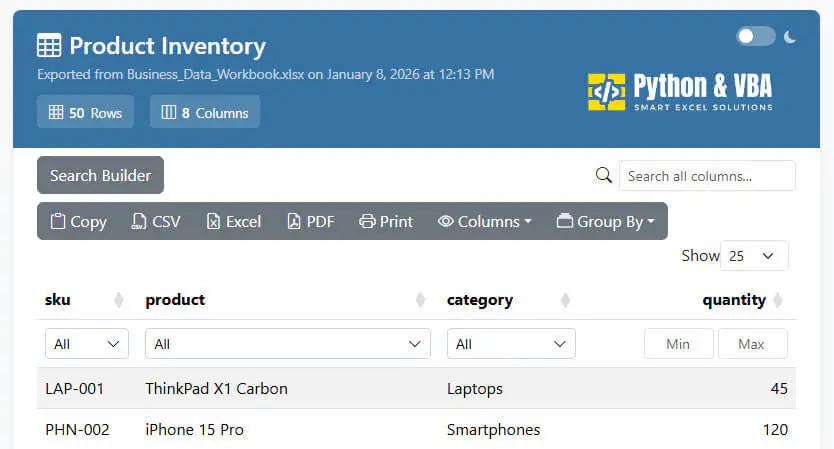Screen dimensions: 834x449
Task: Open the Search Builder
Action: (x=100, y=176)
